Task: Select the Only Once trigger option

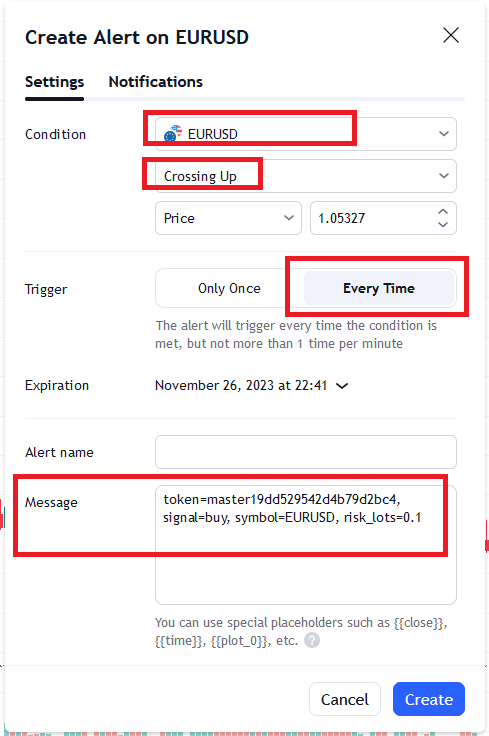Action: click(x=229, y=288)
